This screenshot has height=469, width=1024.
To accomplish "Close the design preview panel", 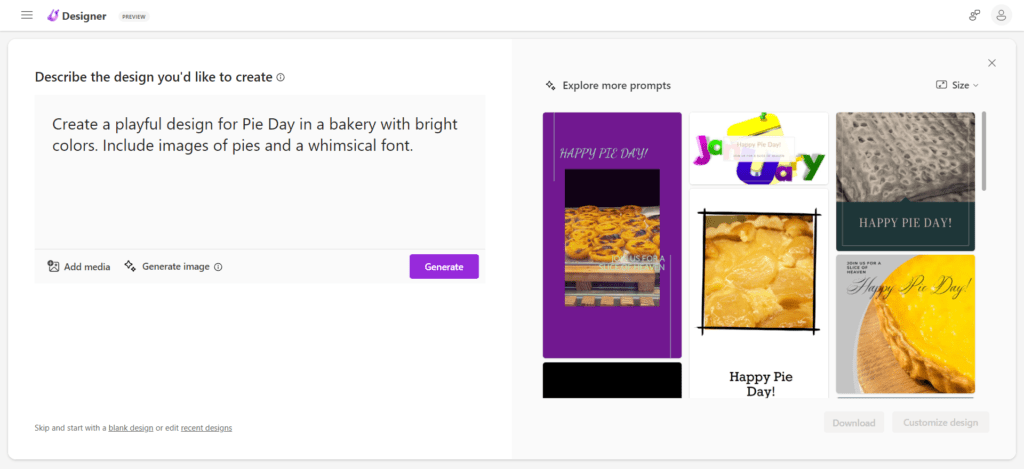I will tap(992, 63).
